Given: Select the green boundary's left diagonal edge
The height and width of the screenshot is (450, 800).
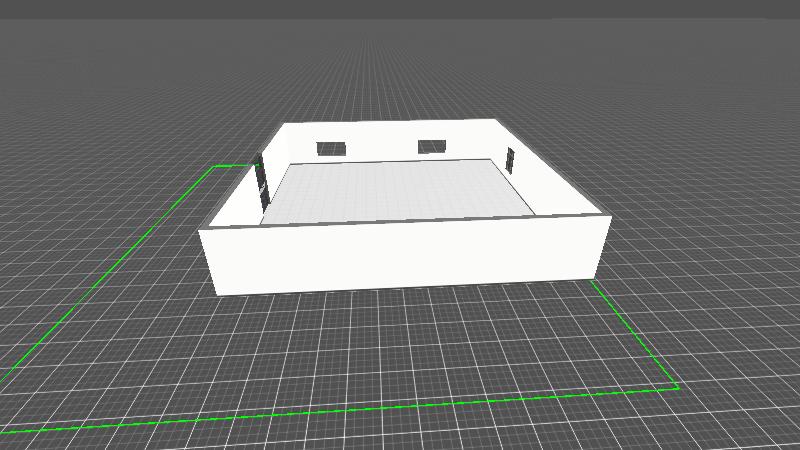Looking at the screenshot, I should pos(110,271).
